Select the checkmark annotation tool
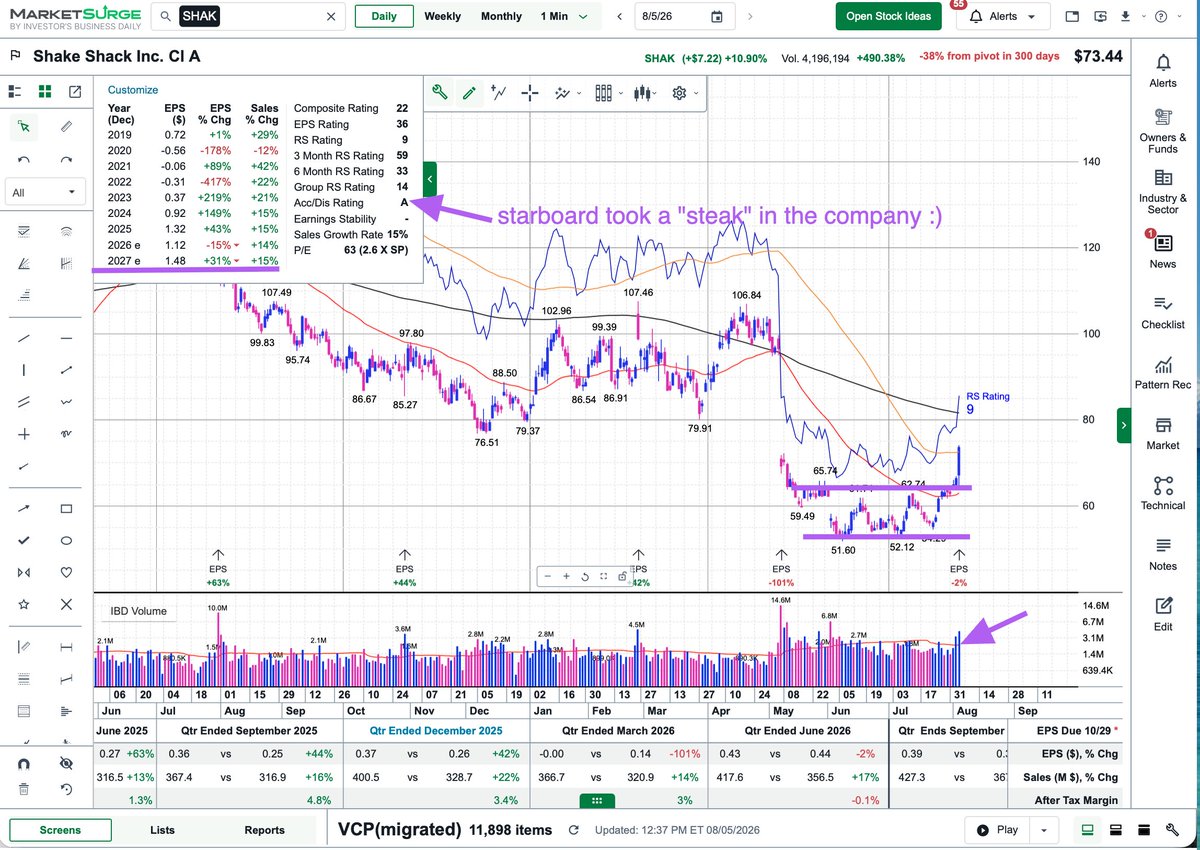This screenshot has width=1200, height=850. tap(24, 540)
